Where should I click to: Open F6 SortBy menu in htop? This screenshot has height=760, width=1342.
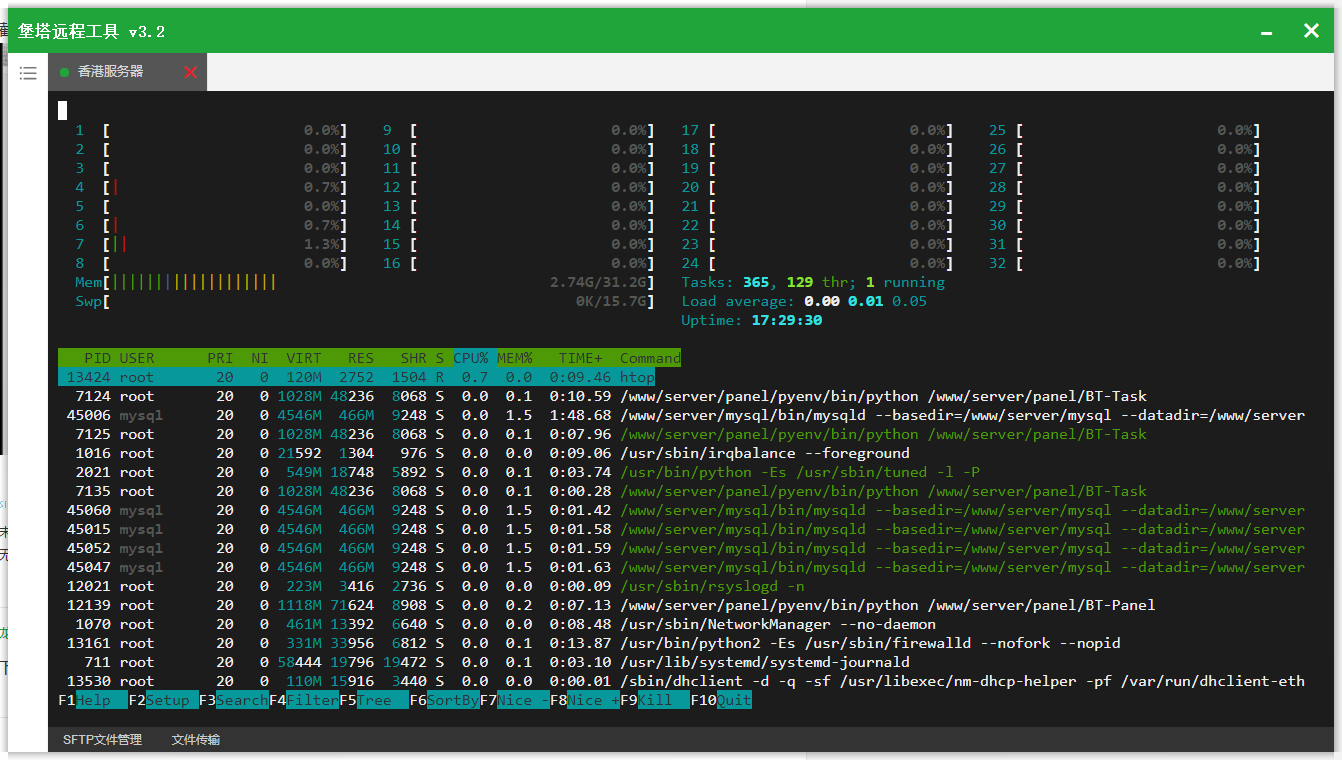click(x=444, y=700)
